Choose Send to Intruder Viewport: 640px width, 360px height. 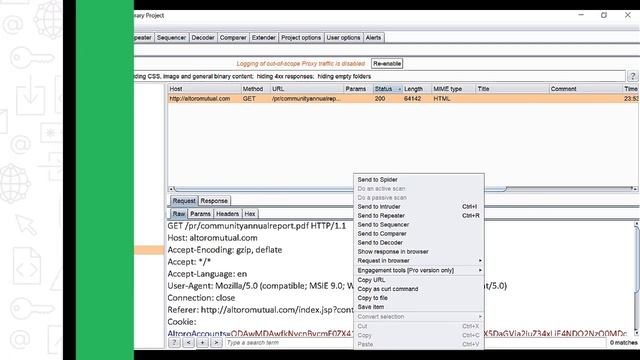pyautogui.click(x=419, y=207)
